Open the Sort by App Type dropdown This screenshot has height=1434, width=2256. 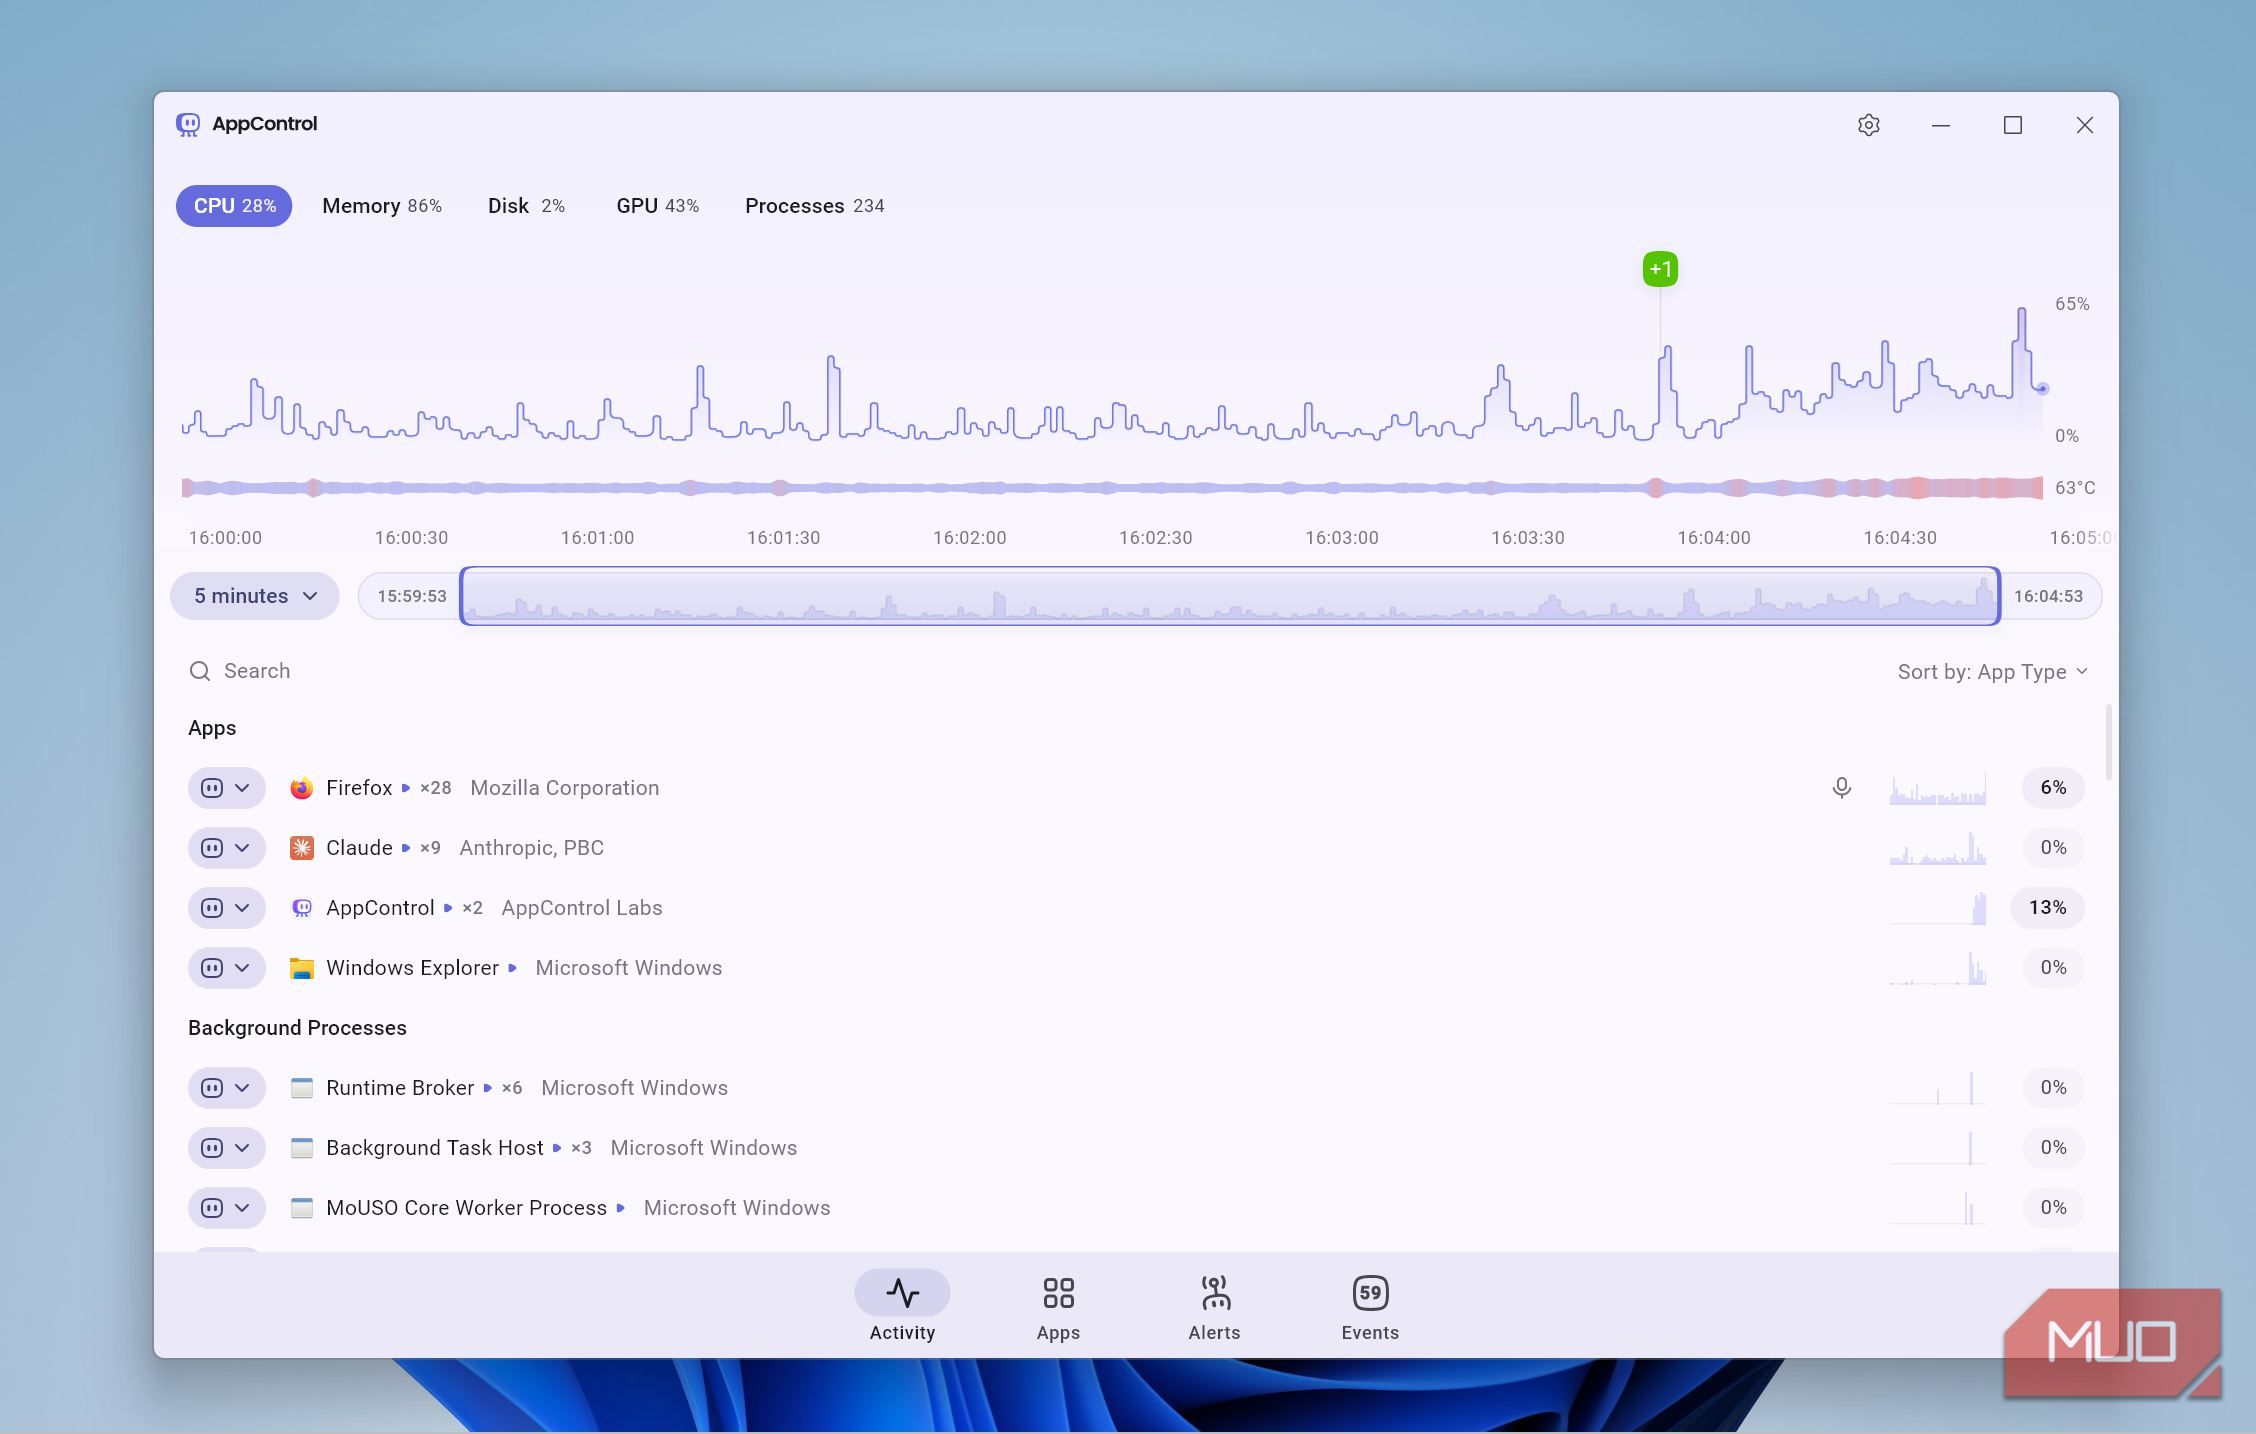point(1992,672)
